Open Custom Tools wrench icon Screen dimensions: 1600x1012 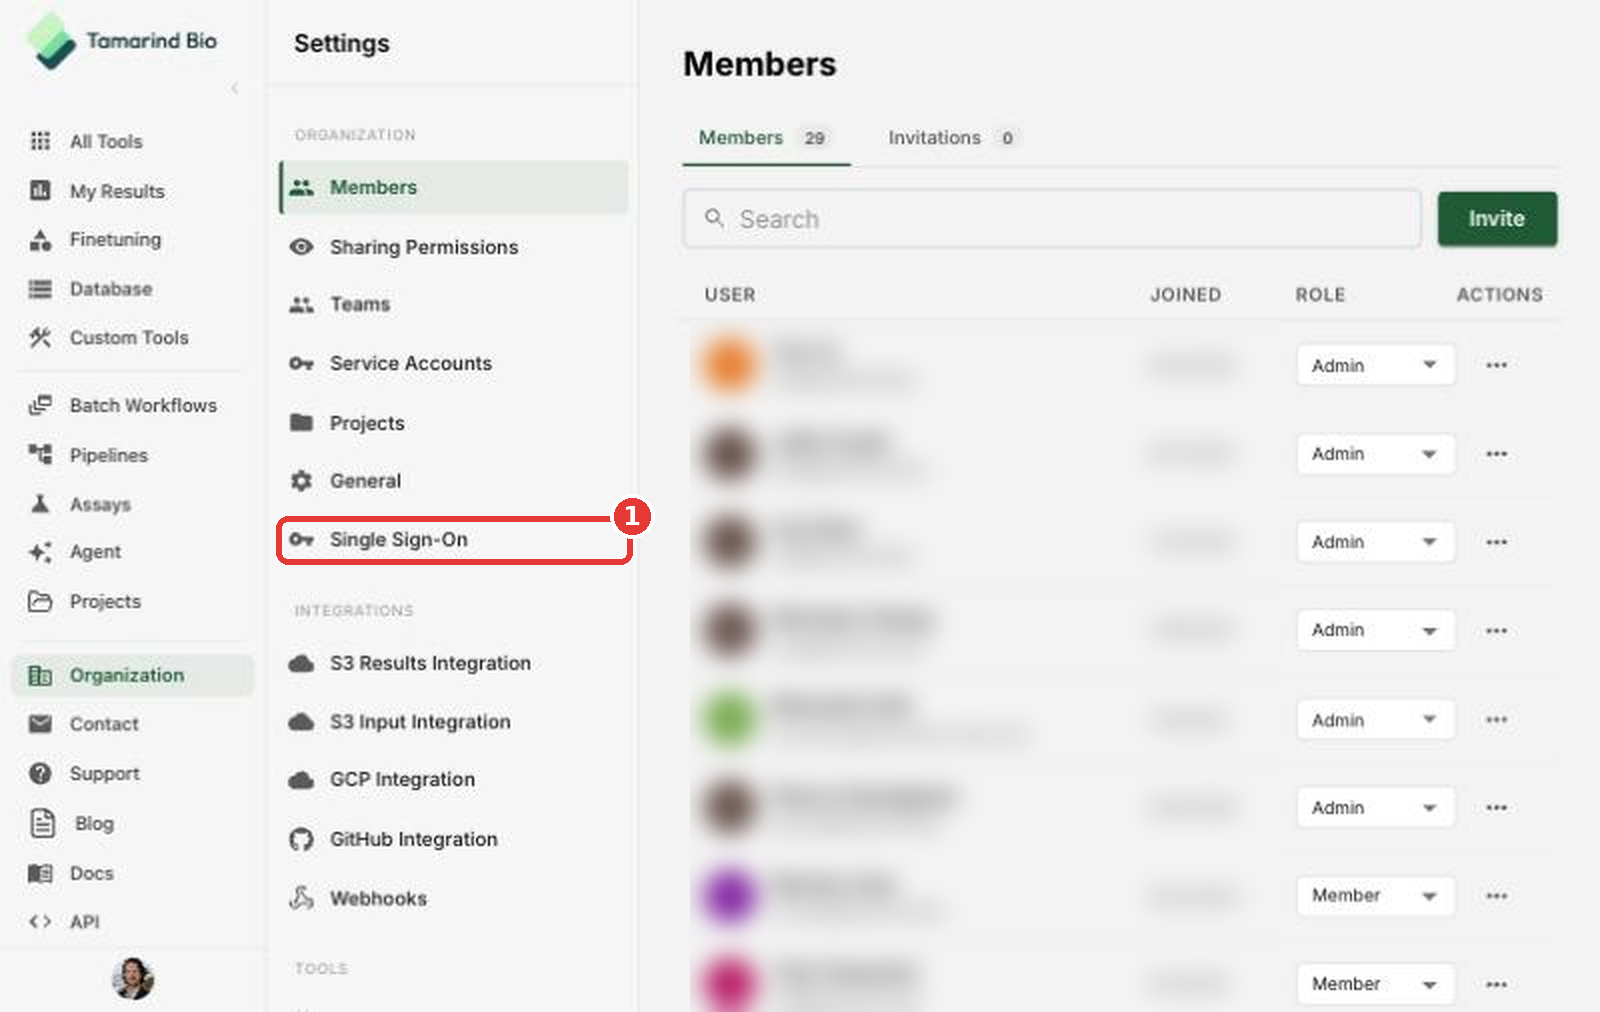tap(40, 337)
